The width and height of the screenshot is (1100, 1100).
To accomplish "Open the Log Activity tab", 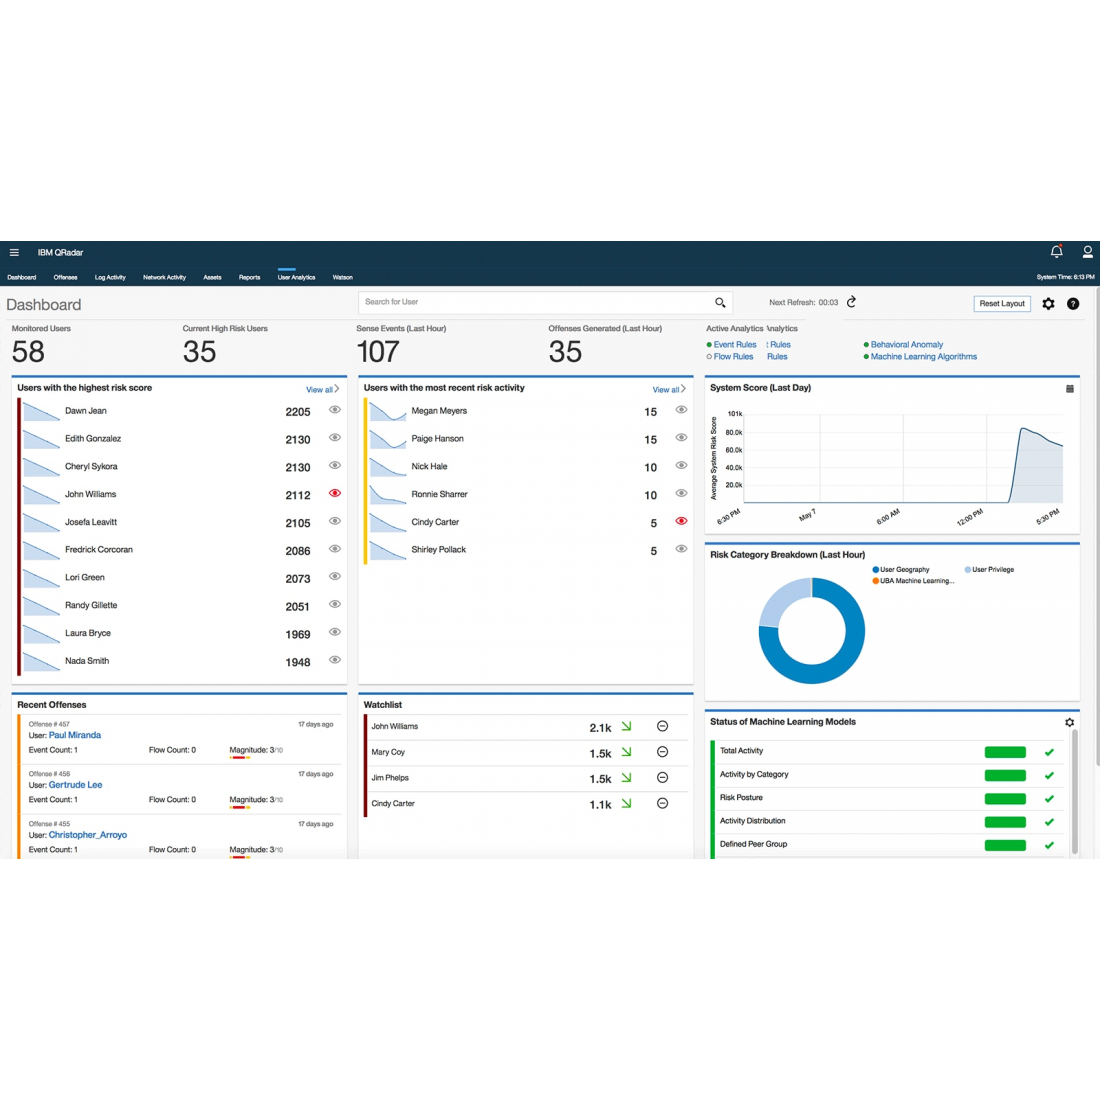I will point(110,278).
